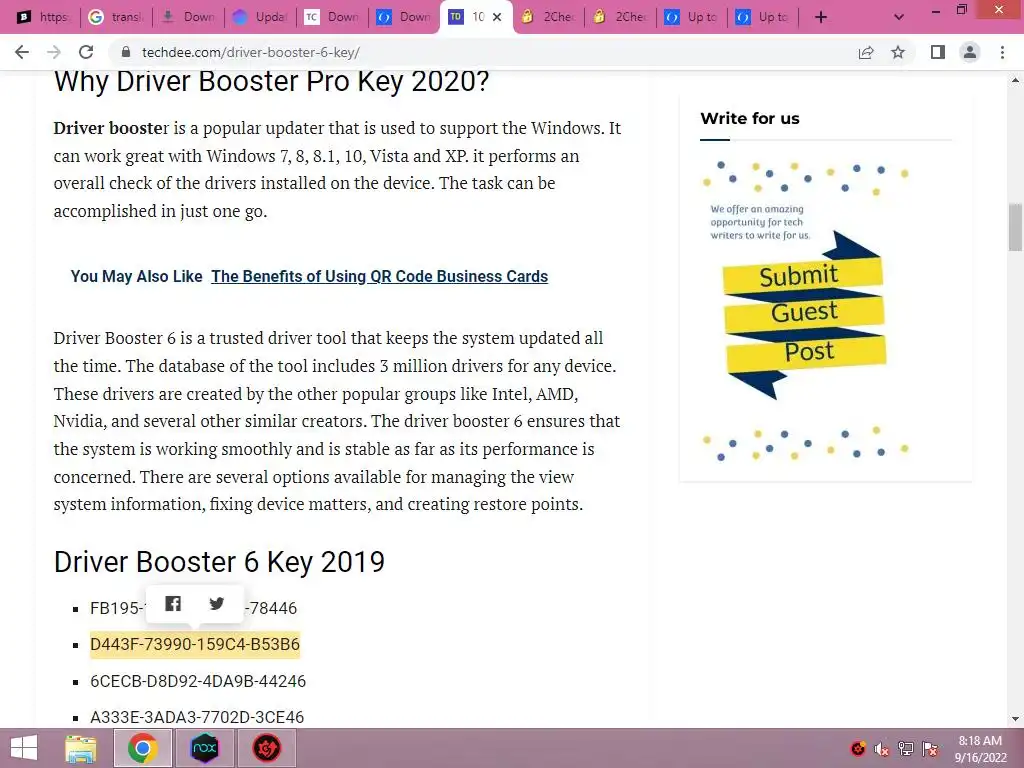Open Chrome from the taskbar
This screenshot has width=1024, height=768.
pos(142,748)
